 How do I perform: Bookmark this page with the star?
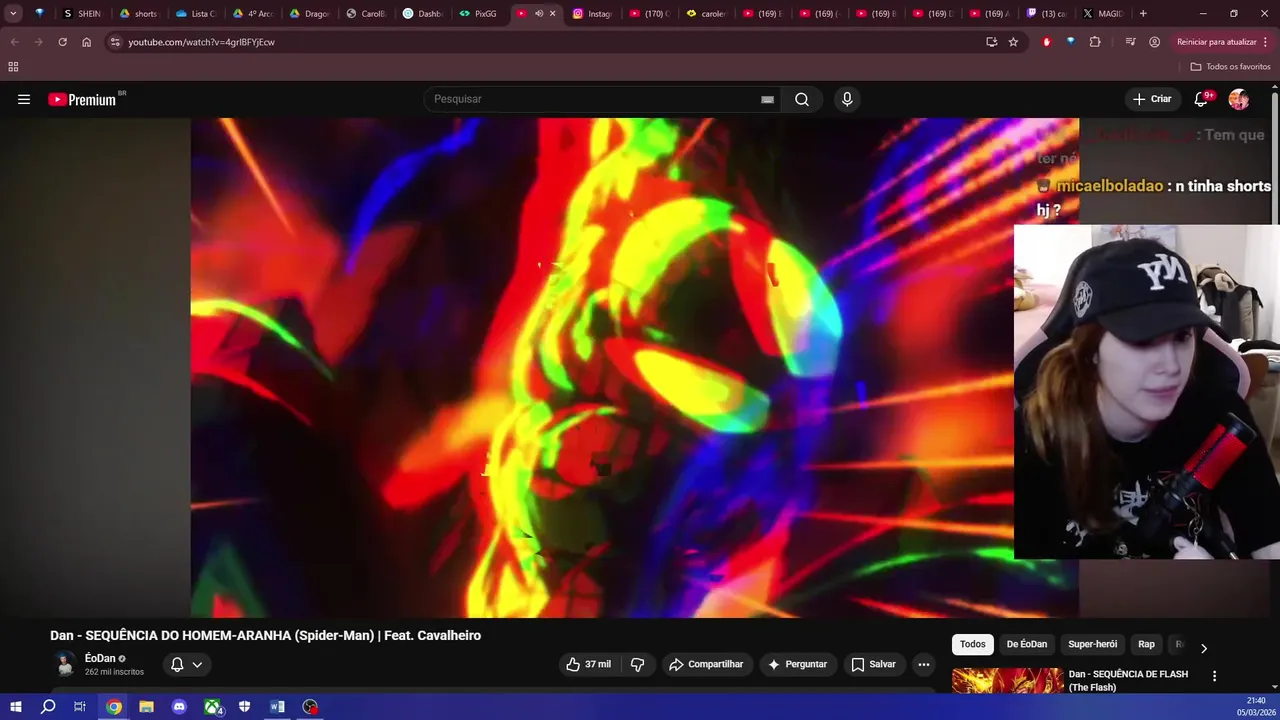tap(1013, 42)
